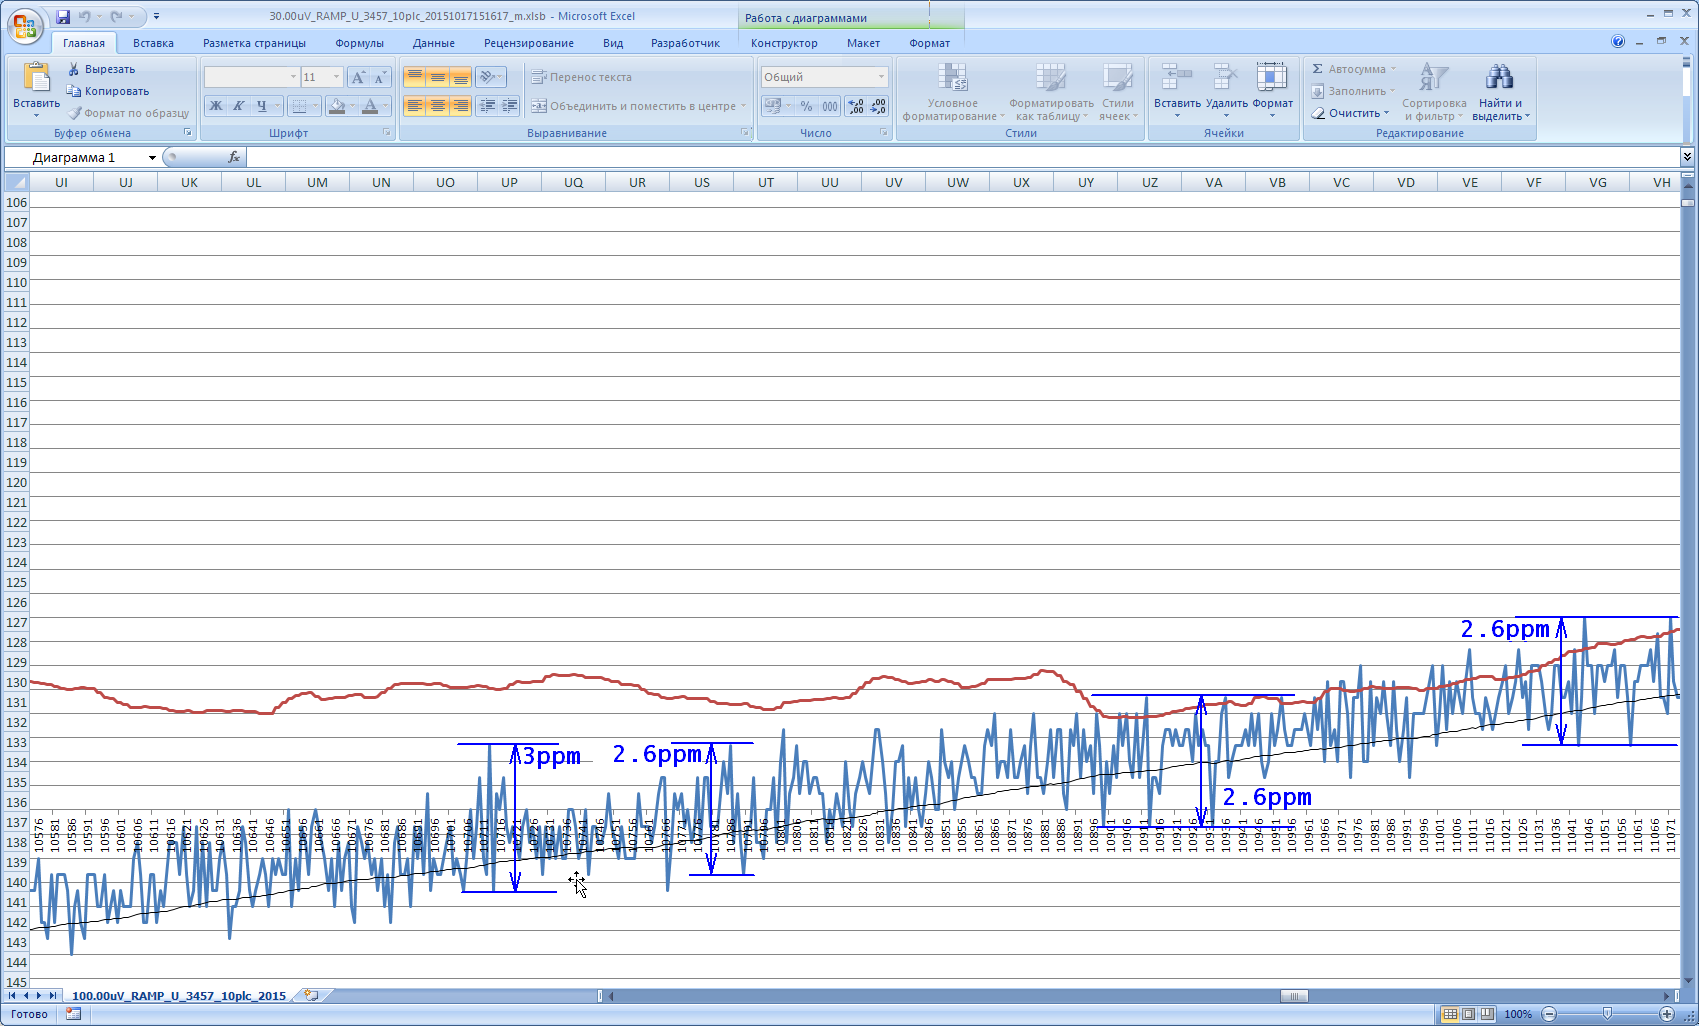Apply the percent style format
This screenshot has height=1026, width=1699.
[807, 106]
